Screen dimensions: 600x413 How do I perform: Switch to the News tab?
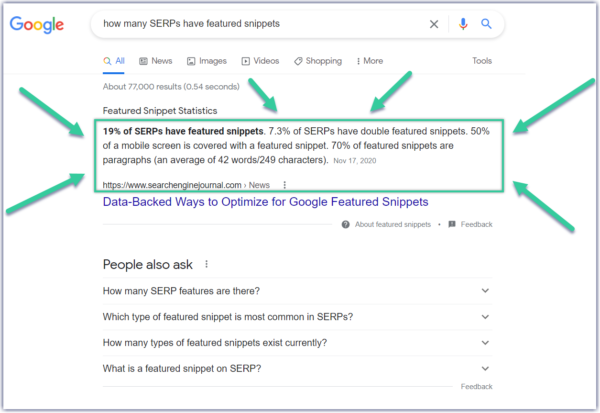(x=156, y=61)
